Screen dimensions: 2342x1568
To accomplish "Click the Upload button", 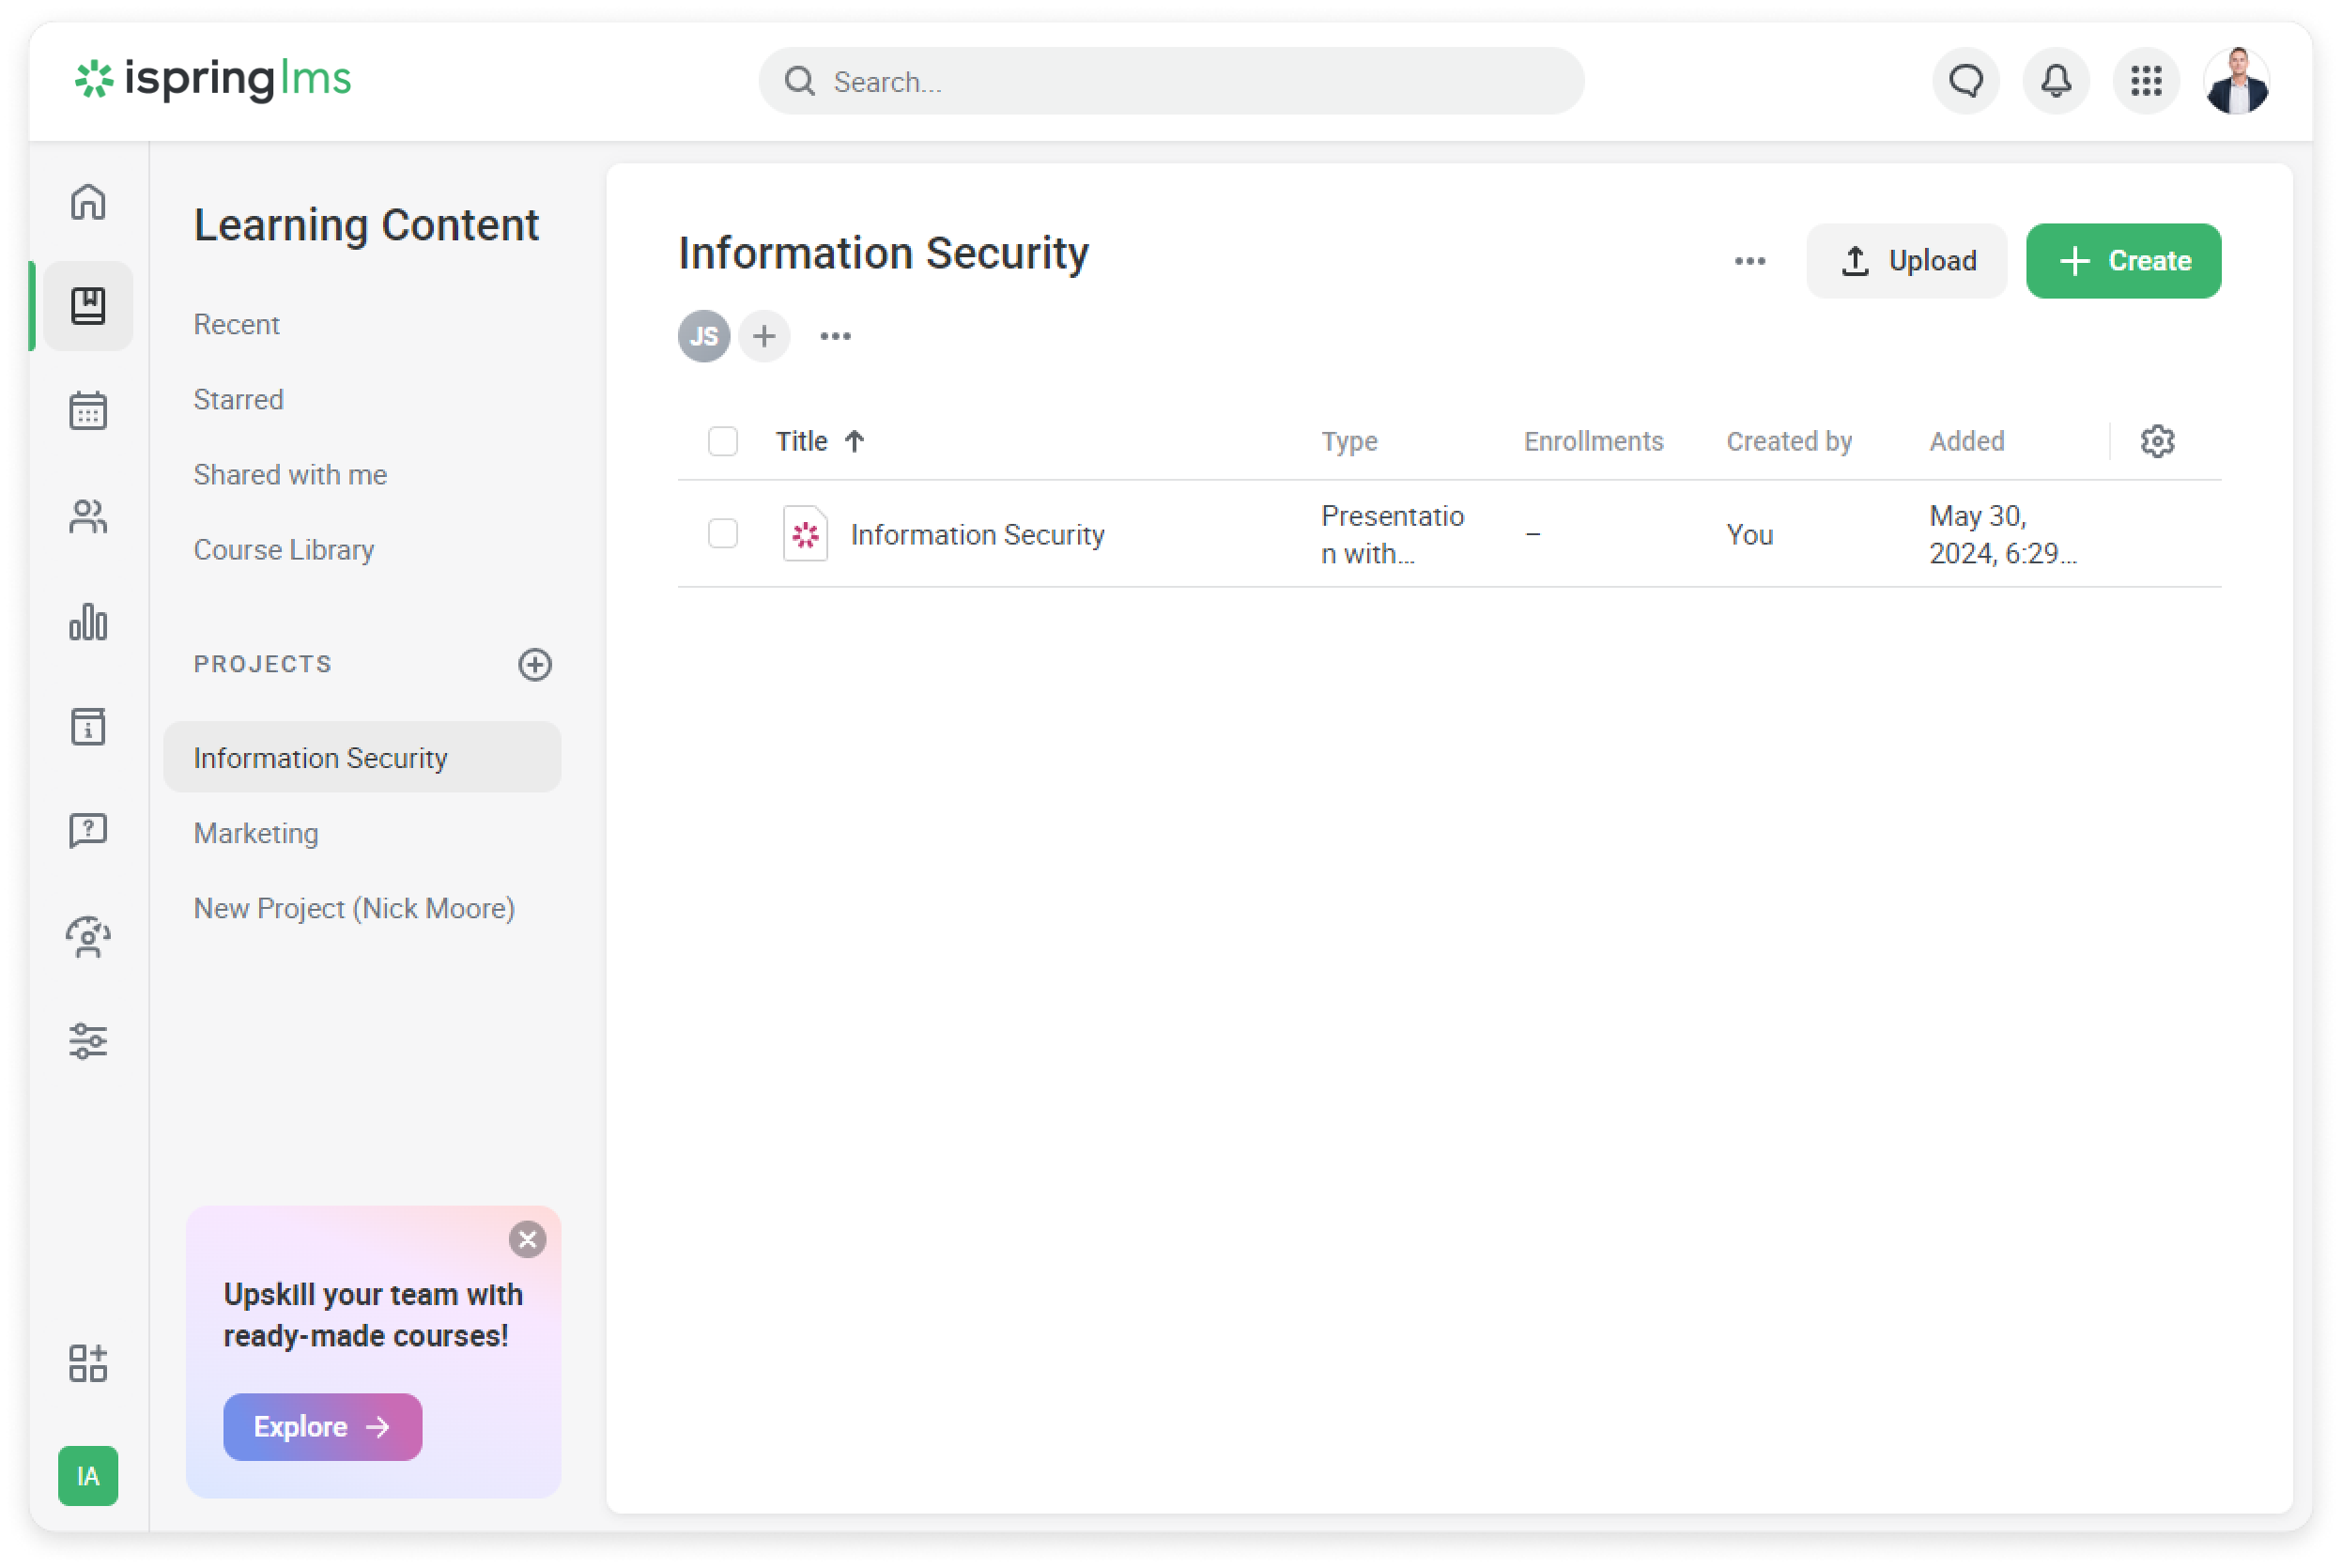I will click(1906, 261).
